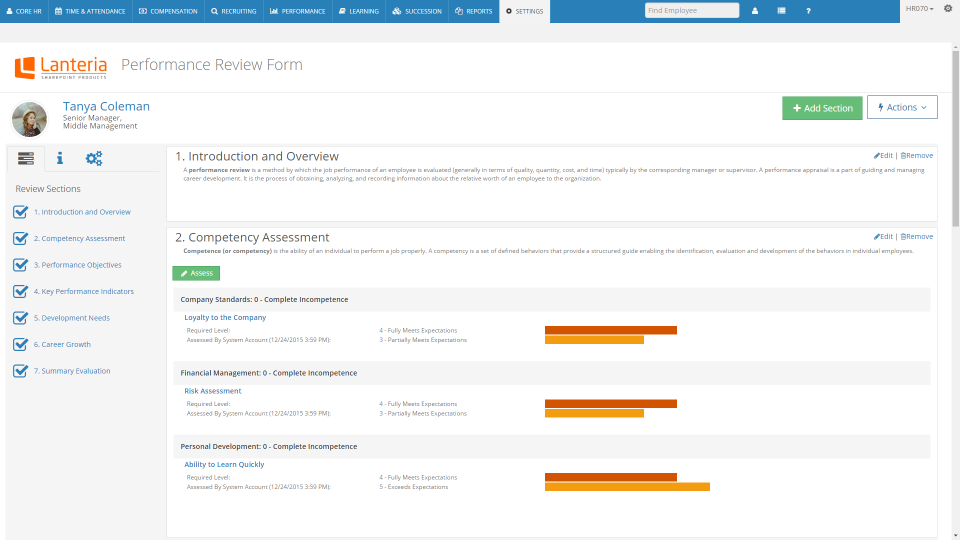960x540 pixels.
Task: Click the green Add Section button
Action: (822, 108)
